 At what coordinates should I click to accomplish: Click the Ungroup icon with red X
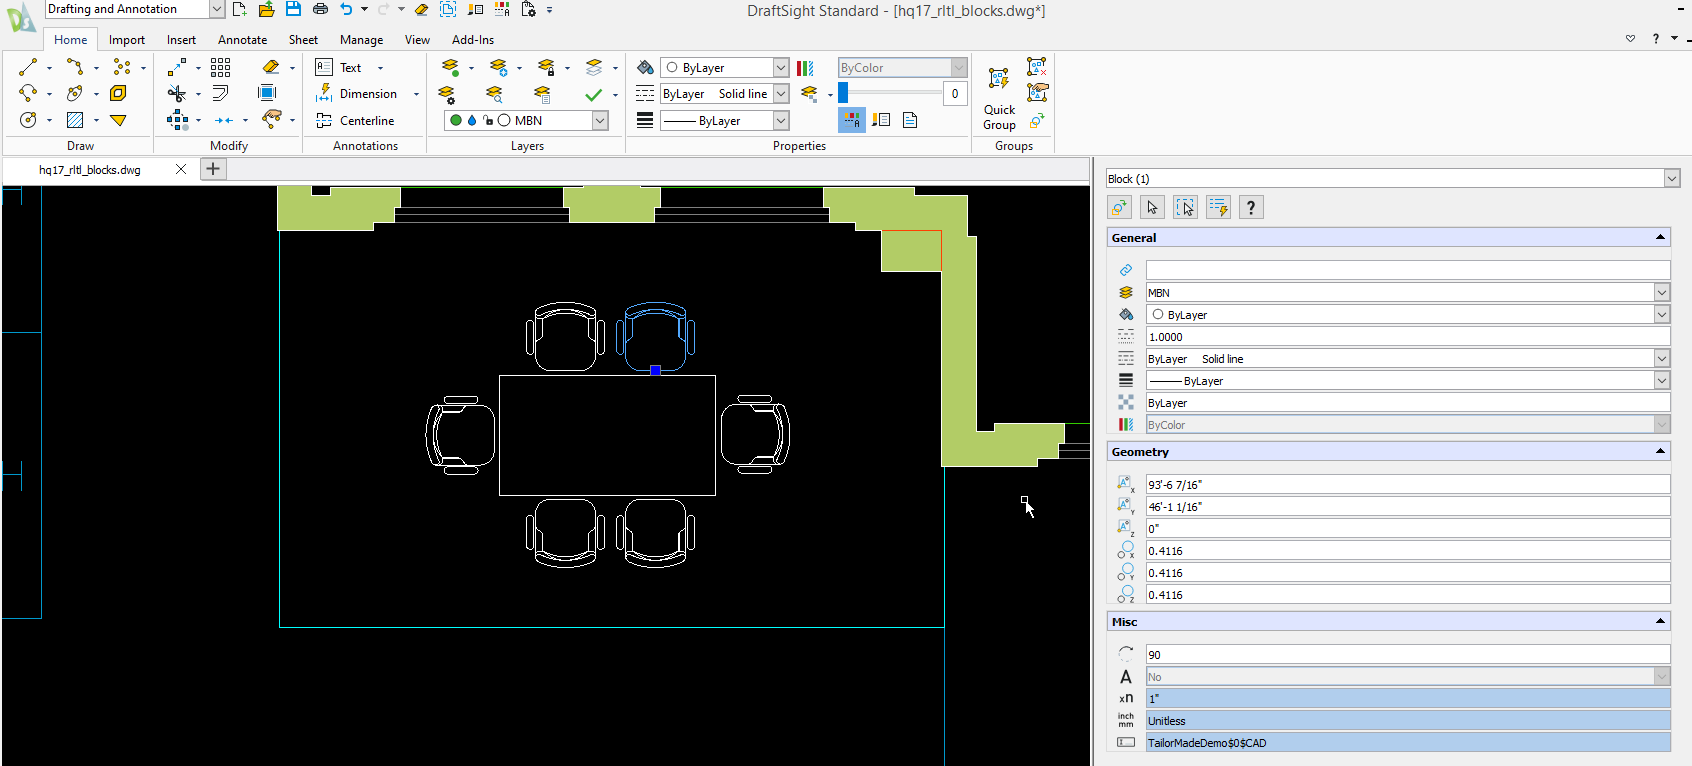[1037, 67]
